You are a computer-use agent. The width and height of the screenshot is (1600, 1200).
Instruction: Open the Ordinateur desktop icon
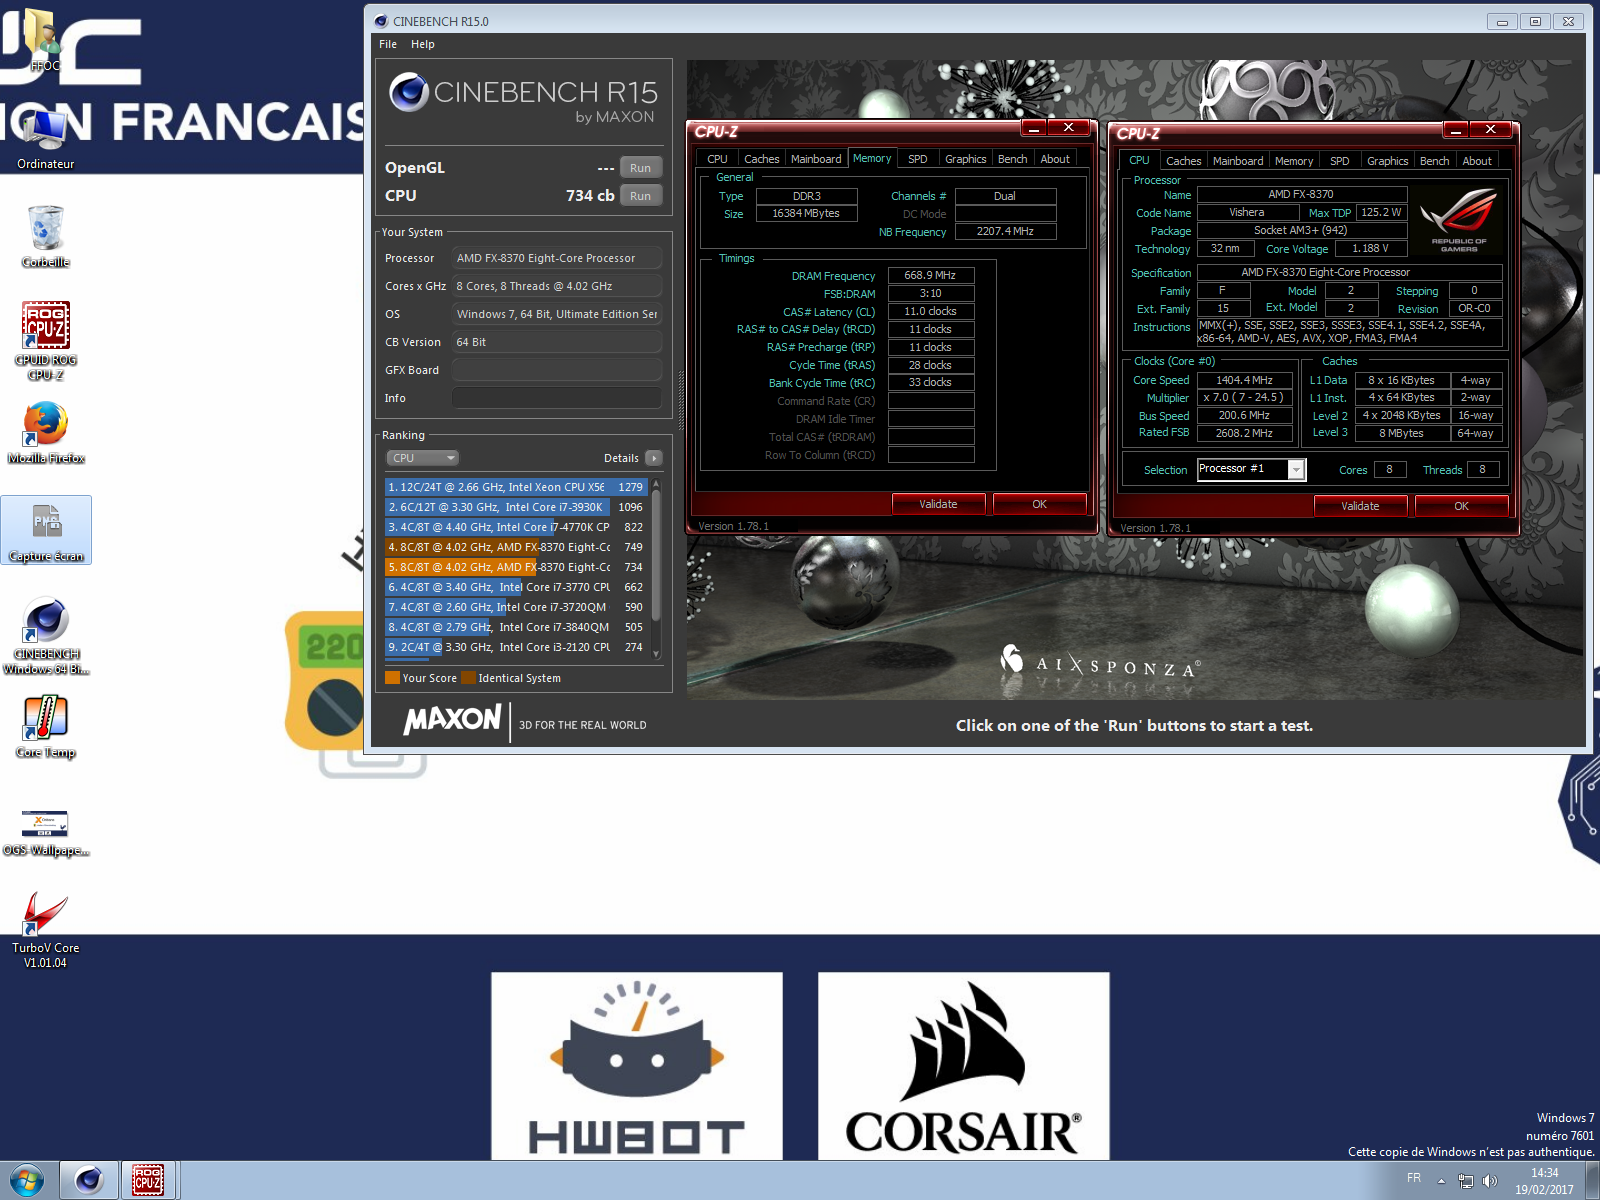point(46,137)
